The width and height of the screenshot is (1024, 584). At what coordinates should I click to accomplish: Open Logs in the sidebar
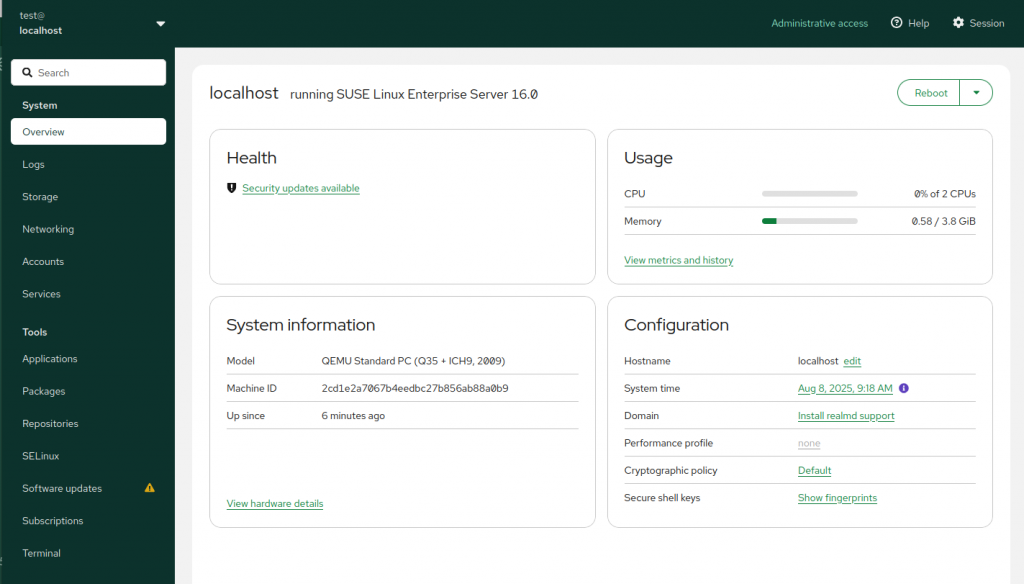pos(34,164)
